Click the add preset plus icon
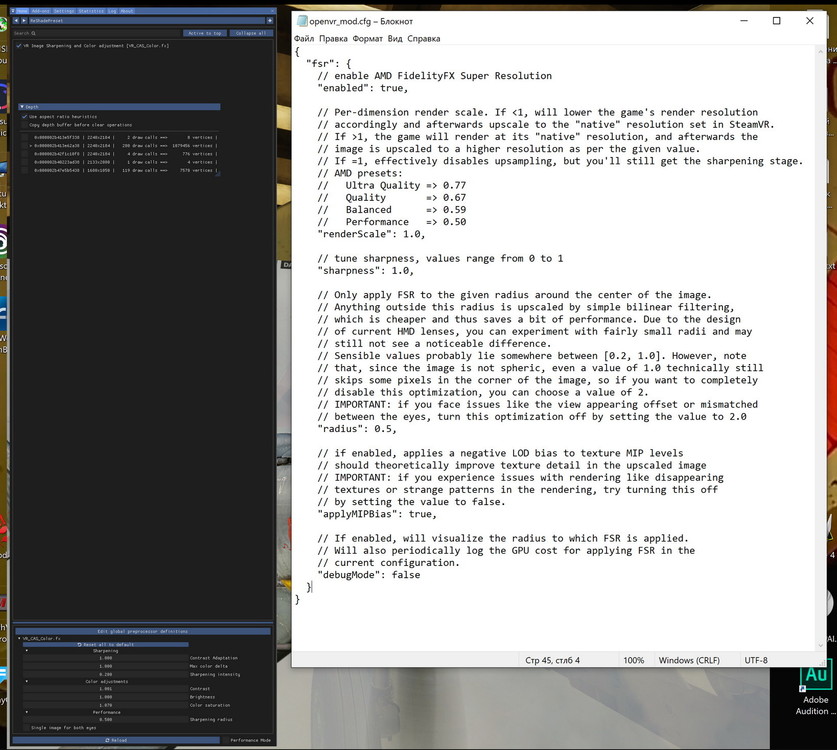The image size is (837, 750). coord(270,20)
